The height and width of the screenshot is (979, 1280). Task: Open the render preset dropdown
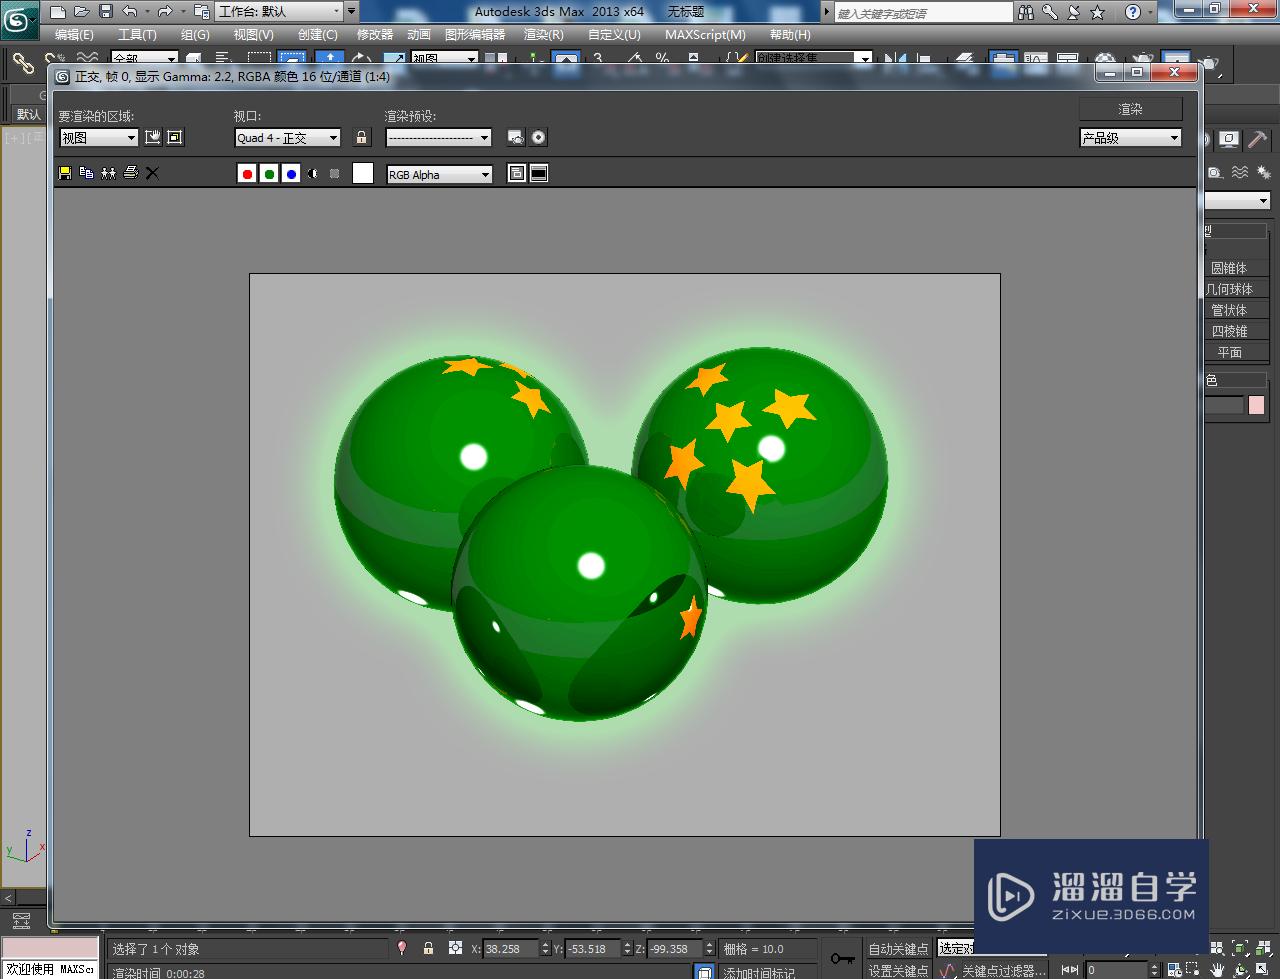[439, 138]
